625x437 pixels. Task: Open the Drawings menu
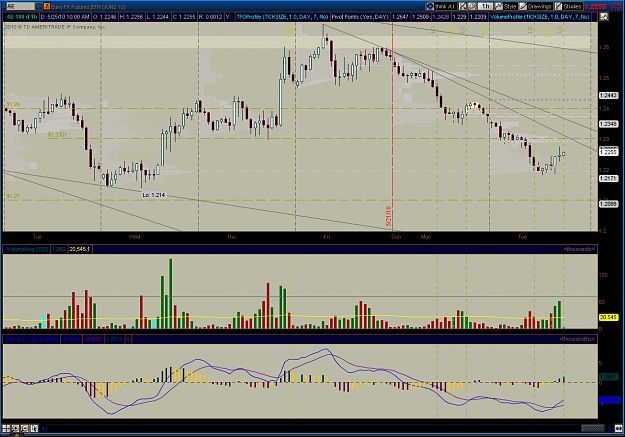coord(536,6)
